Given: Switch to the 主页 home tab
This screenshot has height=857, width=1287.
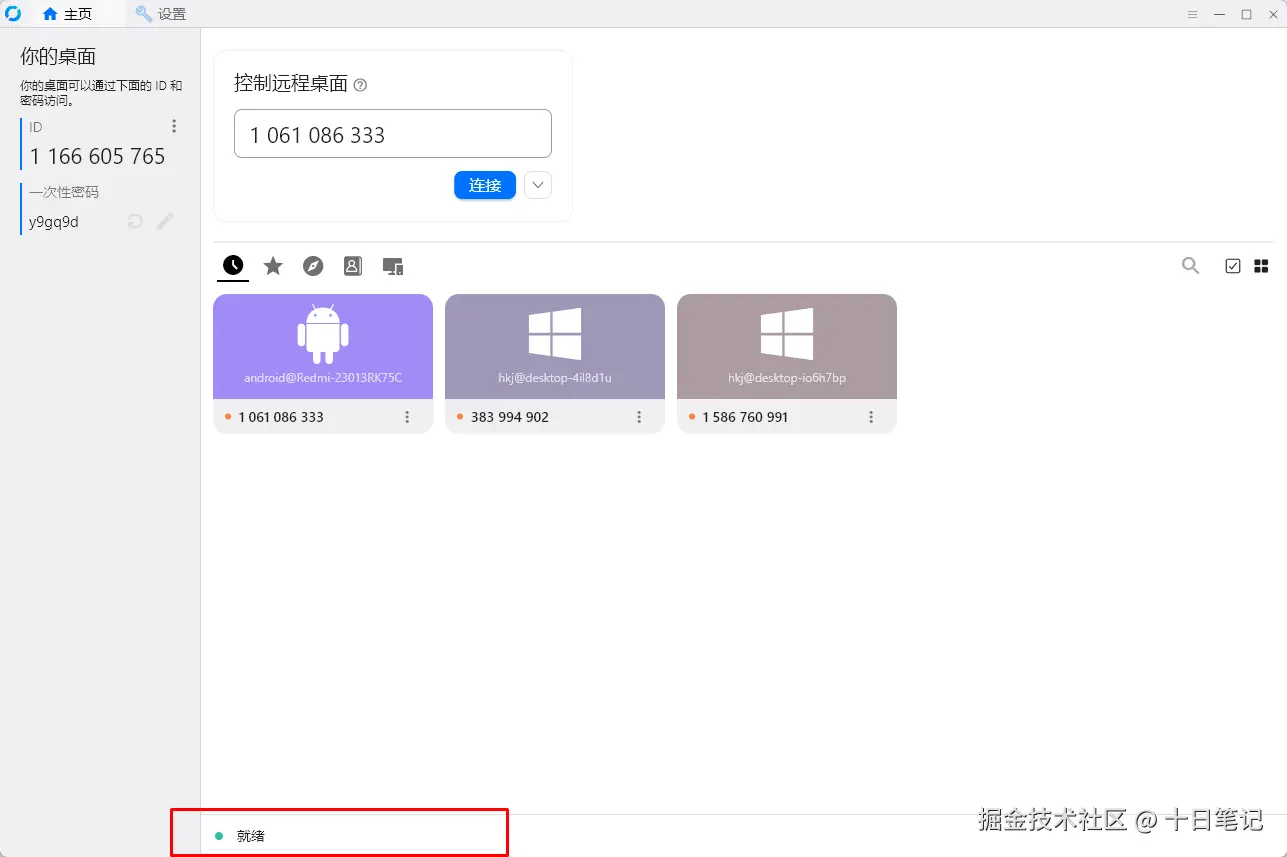Looking at the screenshot, I should tap(67, 14).
